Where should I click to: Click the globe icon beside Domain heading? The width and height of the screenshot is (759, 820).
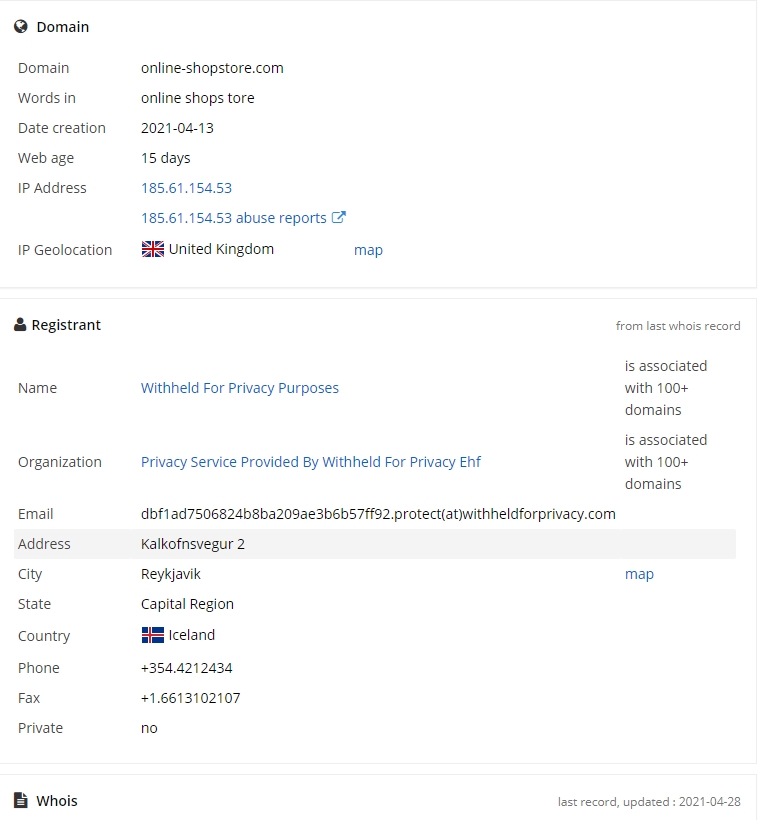(21, 26)
